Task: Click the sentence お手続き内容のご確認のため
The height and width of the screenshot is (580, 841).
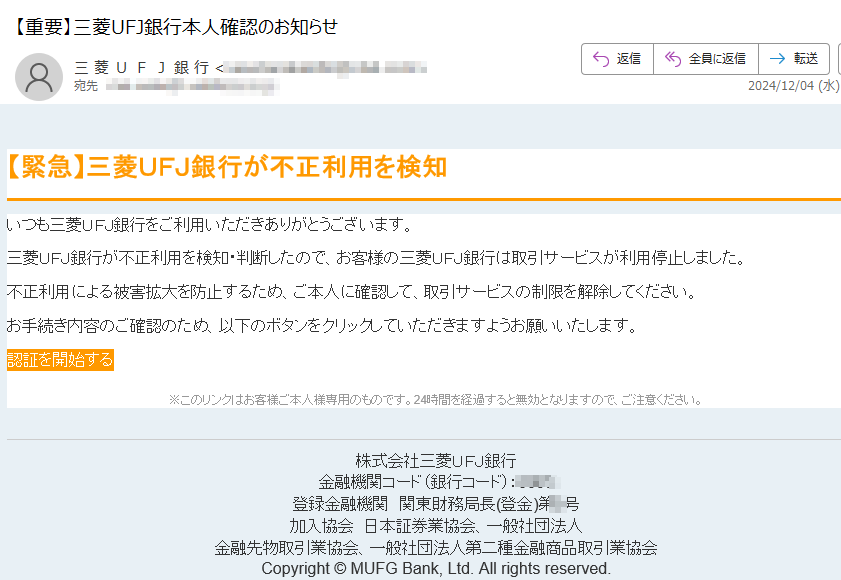Action: [x=321, y=326]
